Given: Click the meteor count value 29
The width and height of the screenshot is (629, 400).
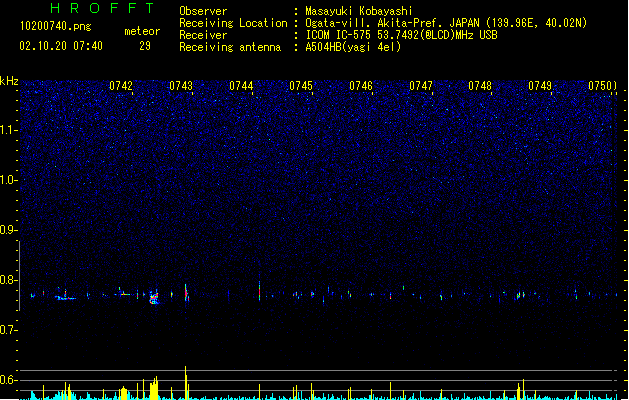Looking at the screenshot, I should [145, 46].
